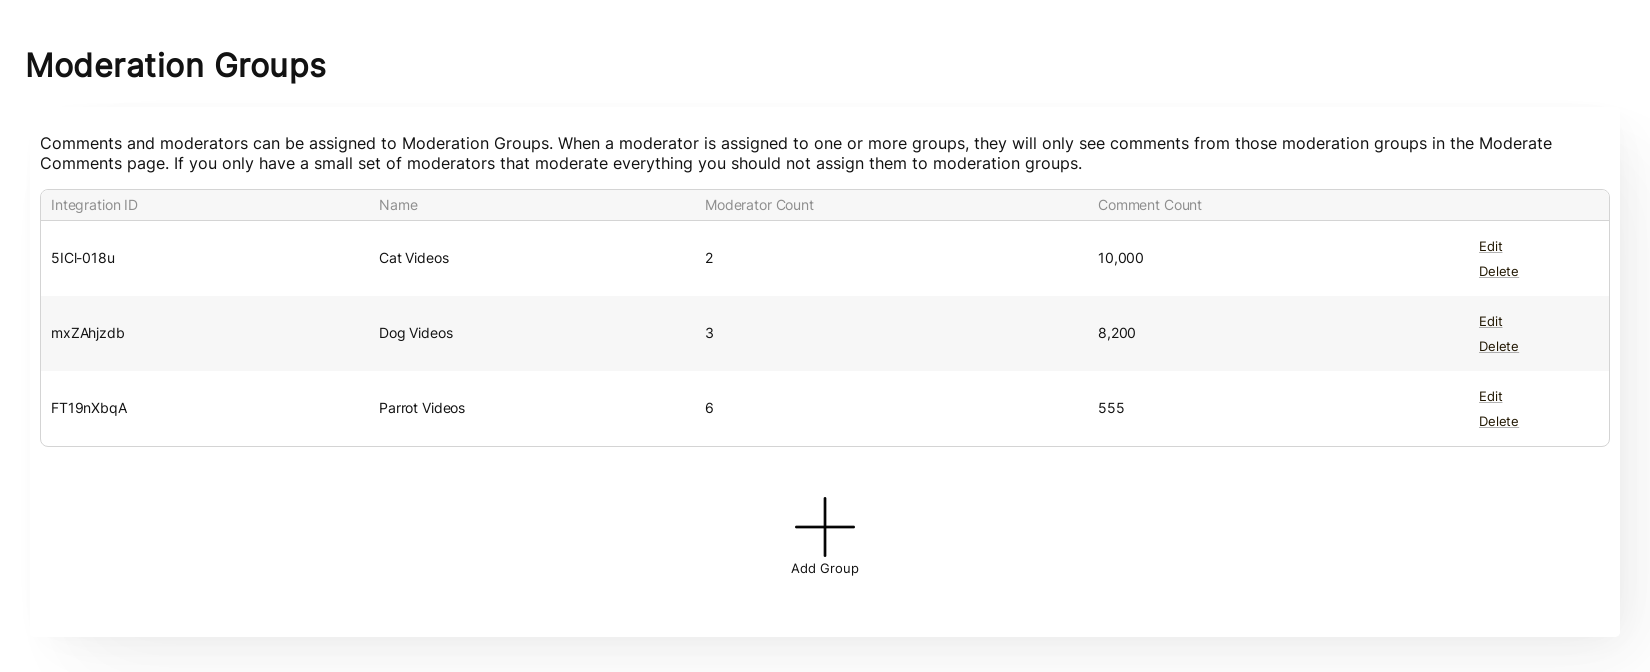1650x672 pixels.
Task: Click the integration ID 5ICl-018u
Action: click(x=83, y=258)
